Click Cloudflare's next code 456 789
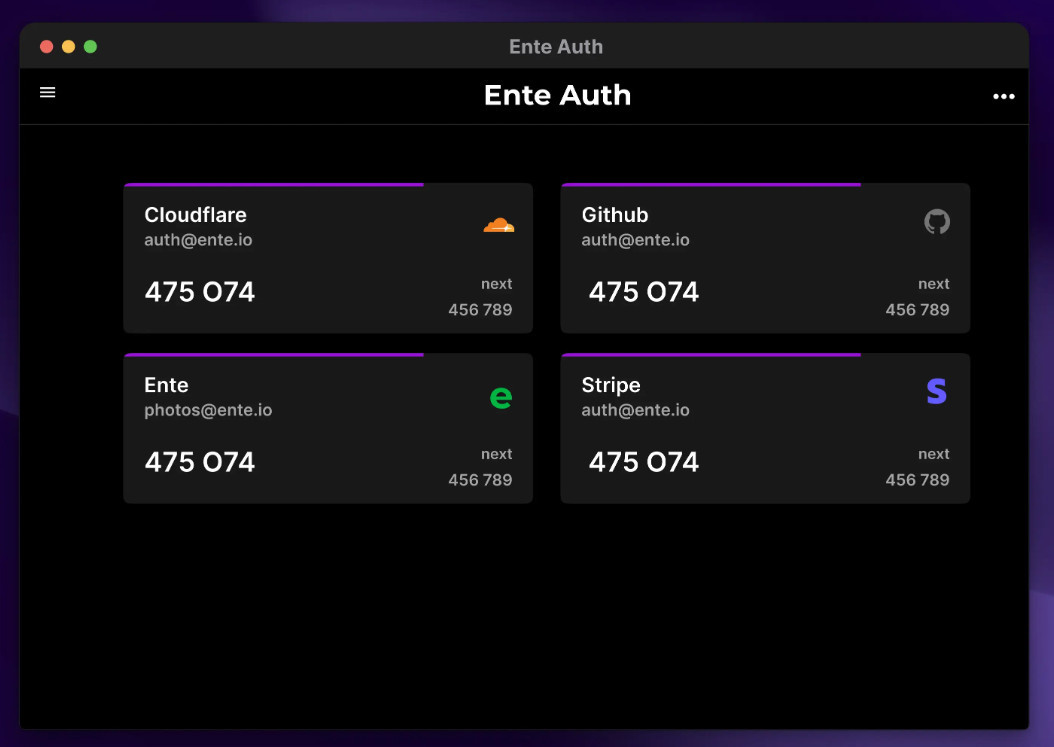 pos(480,310)
